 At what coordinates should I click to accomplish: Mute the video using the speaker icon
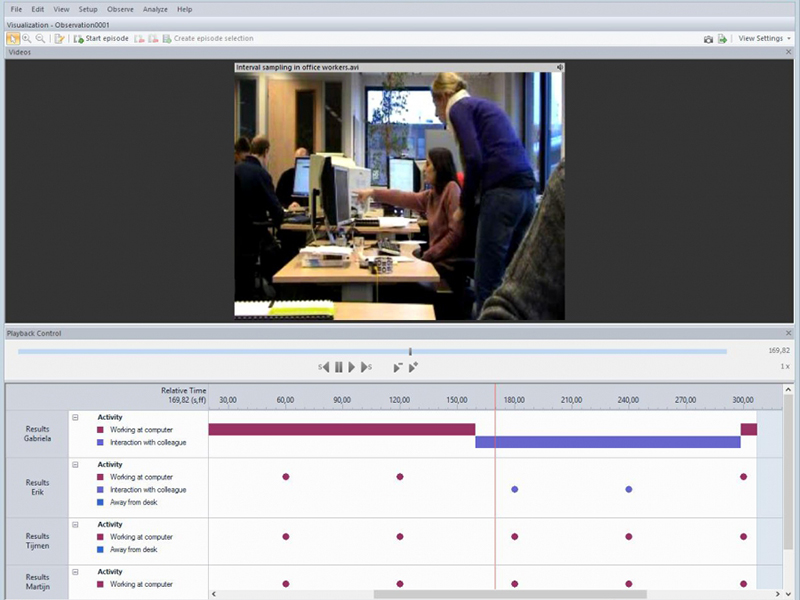559,68
